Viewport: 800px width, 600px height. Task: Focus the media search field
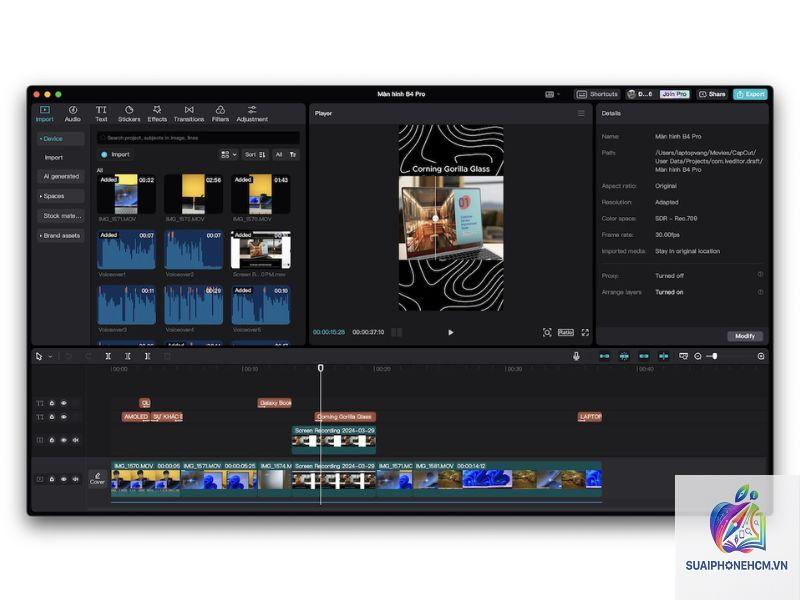(198, 138)
